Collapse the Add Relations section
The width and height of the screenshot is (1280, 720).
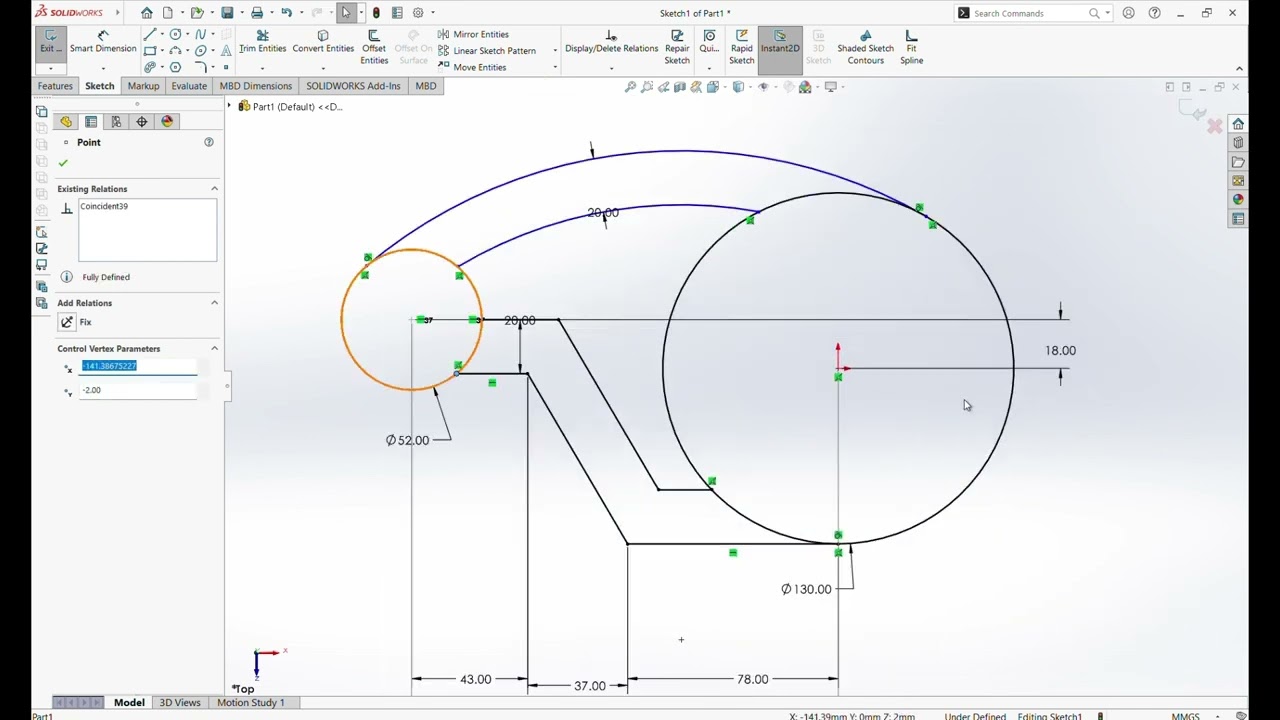click(x=214, y=303)
